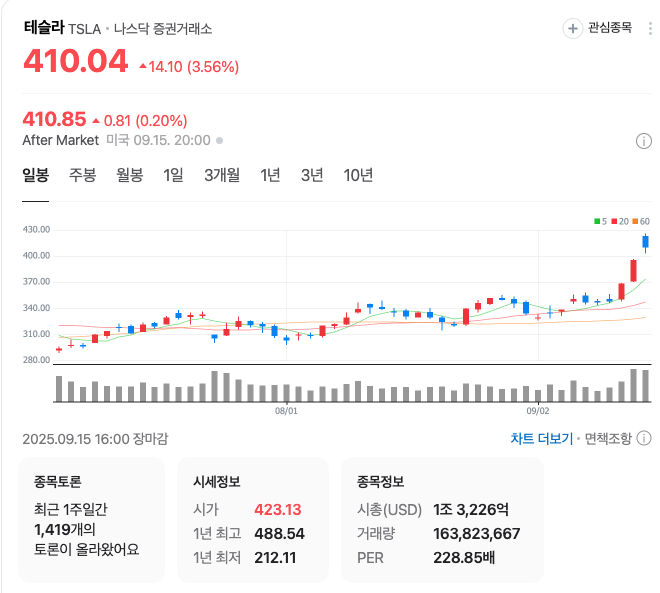Click the 410.85 after market price

(54, 119)
